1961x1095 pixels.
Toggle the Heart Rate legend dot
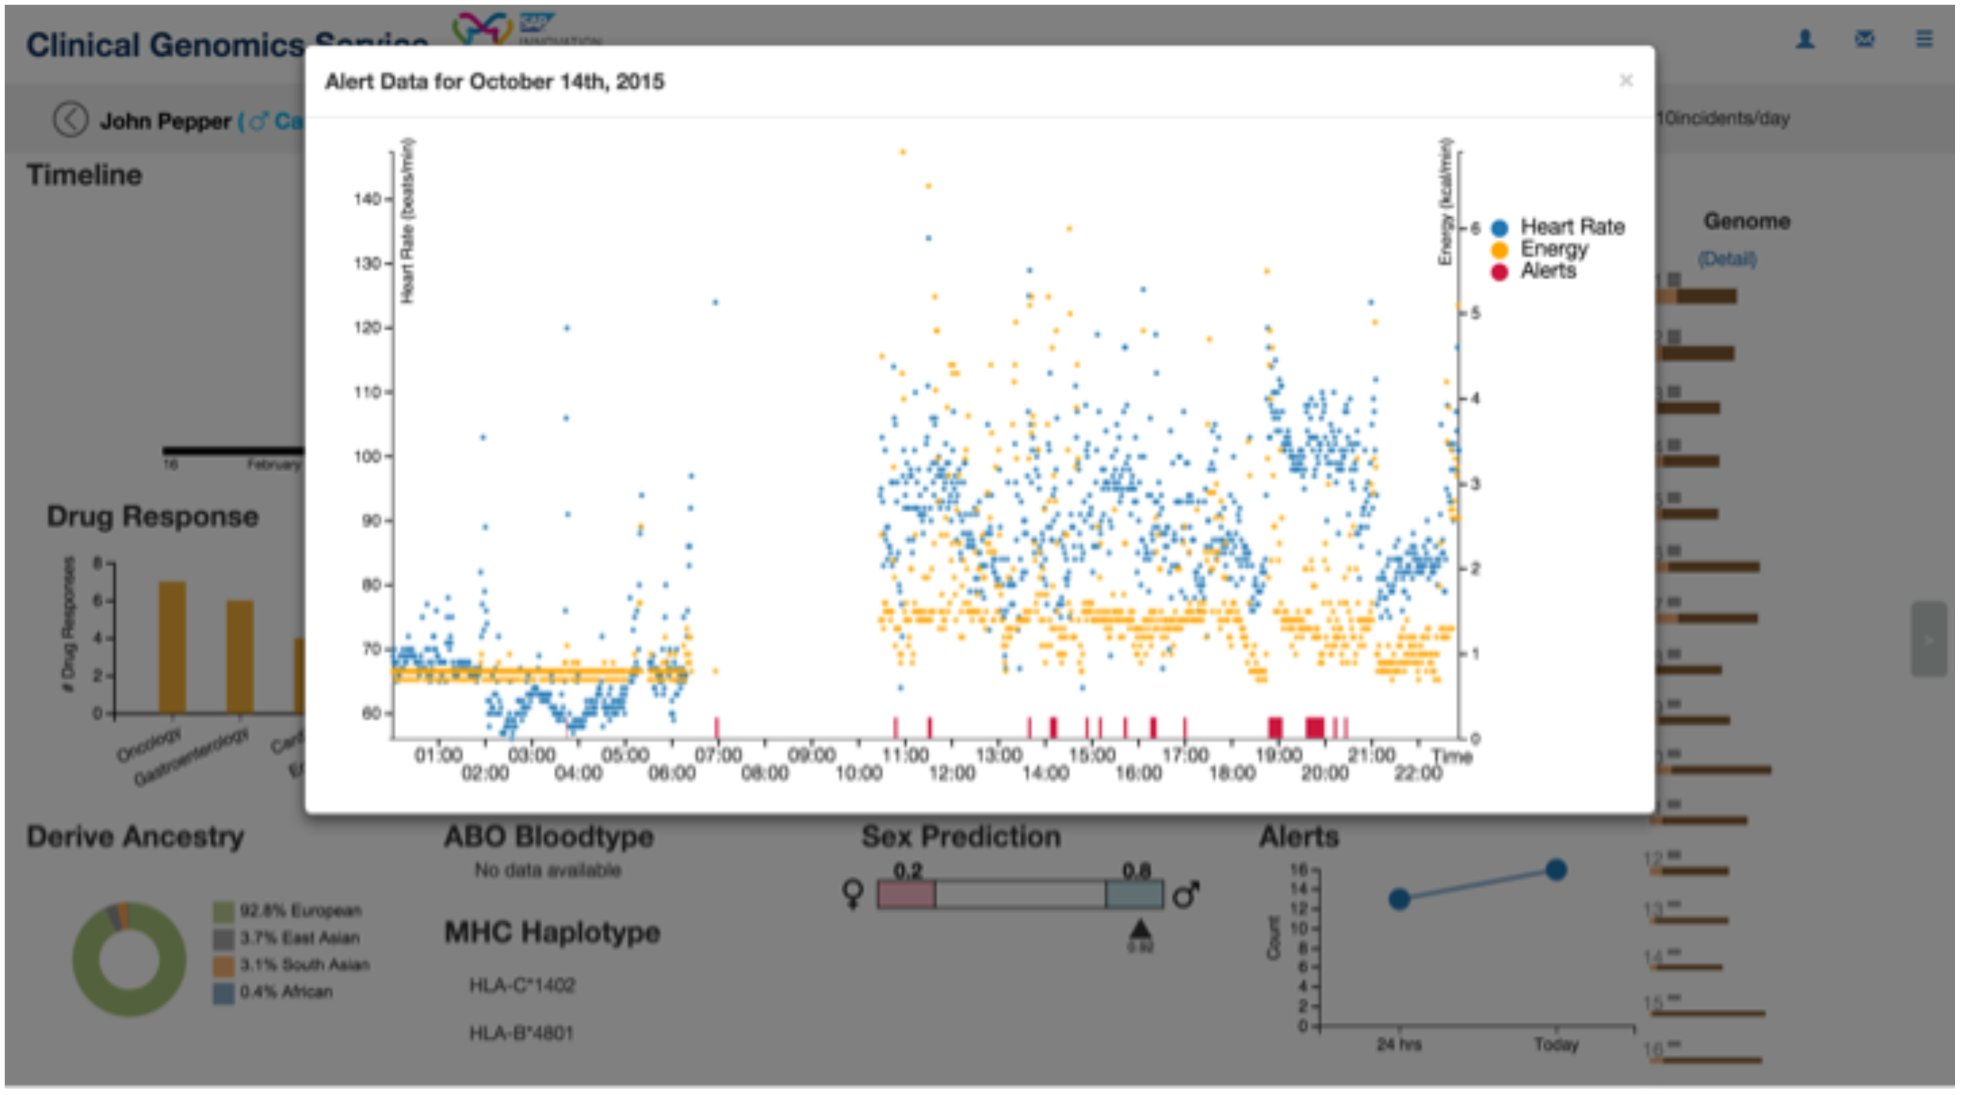point(1499,227)
